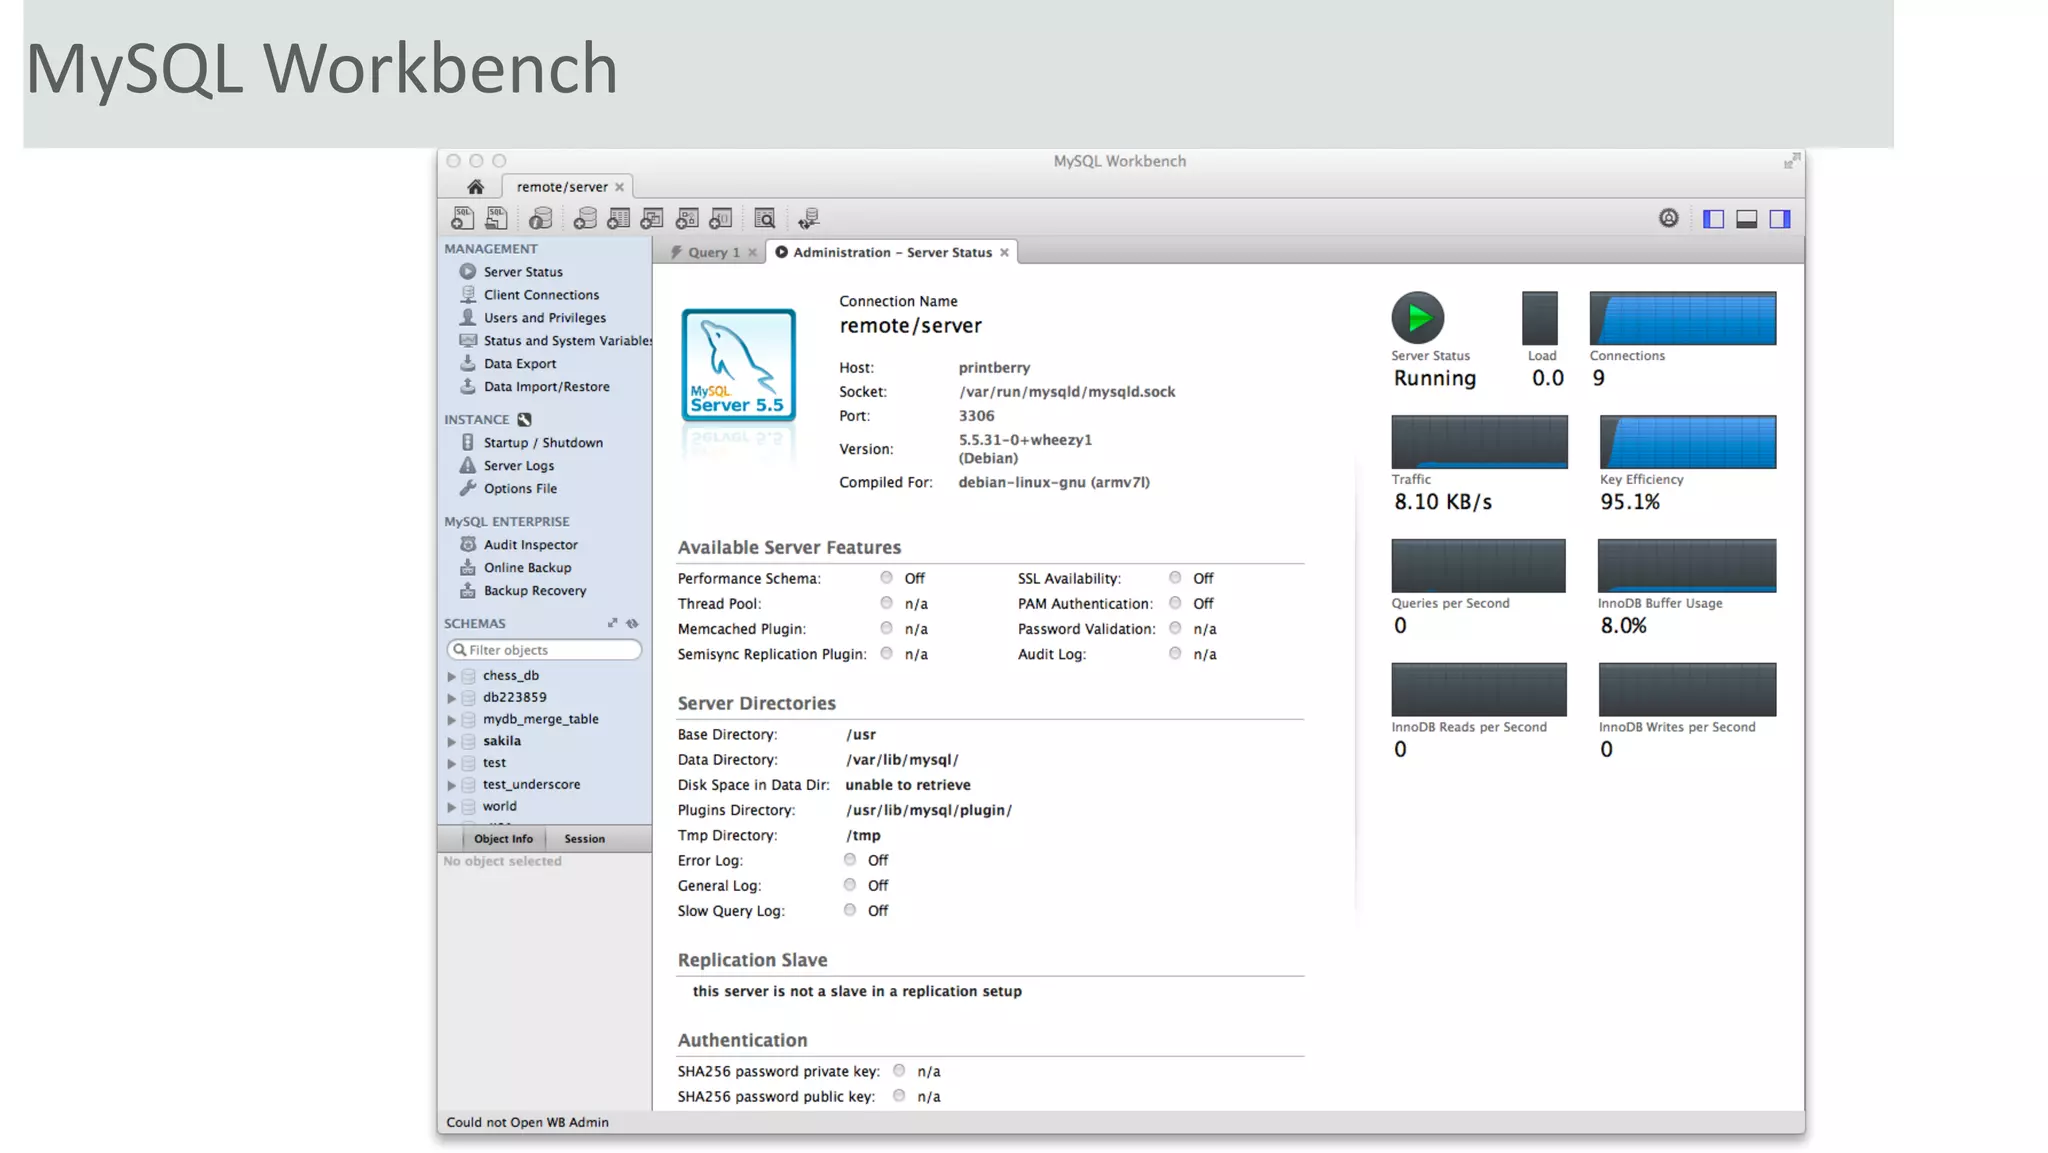This screenshot has height=1153, width=2048.
Task: Open Audit Inspector
Action: [x=530, y=545]
